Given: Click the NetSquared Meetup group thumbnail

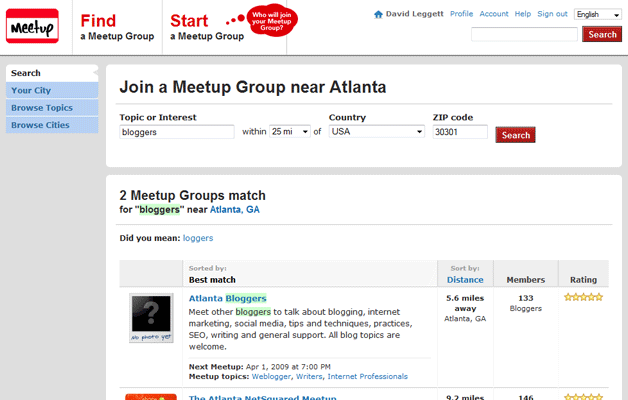Looking at the screenshot, I should 151,397.
